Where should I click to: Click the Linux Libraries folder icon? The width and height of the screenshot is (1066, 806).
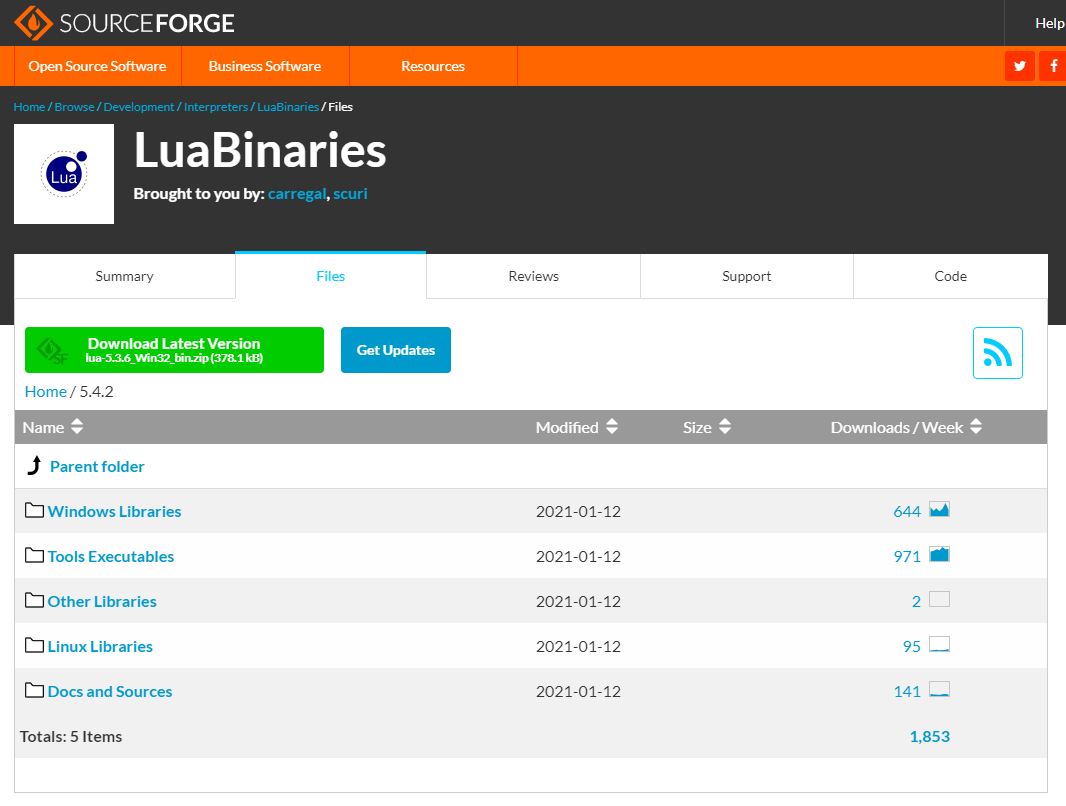tap(34, 645)
